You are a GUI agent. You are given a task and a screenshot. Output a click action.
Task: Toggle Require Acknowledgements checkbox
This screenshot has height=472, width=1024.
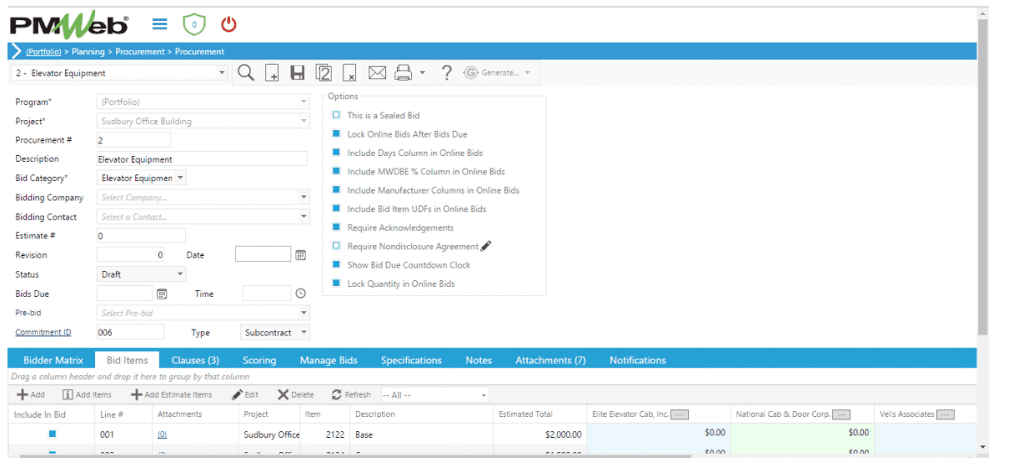336,227
